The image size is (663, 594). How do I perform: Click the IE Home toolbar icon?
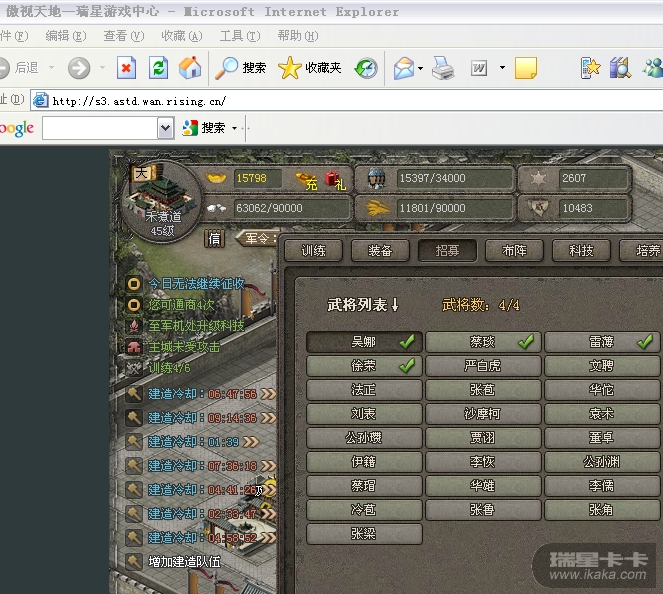[x=190, y=68]
